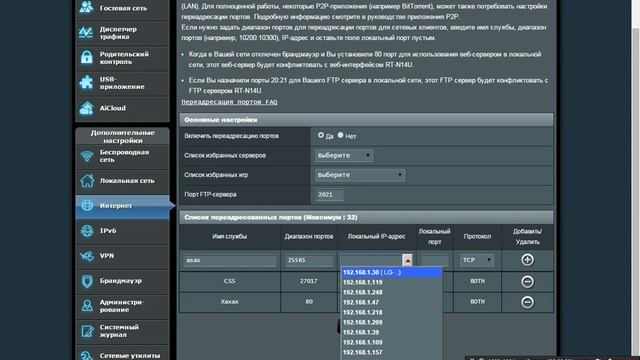
Task: Remove the Хахах rule minus icon
Action: (527, 302)
